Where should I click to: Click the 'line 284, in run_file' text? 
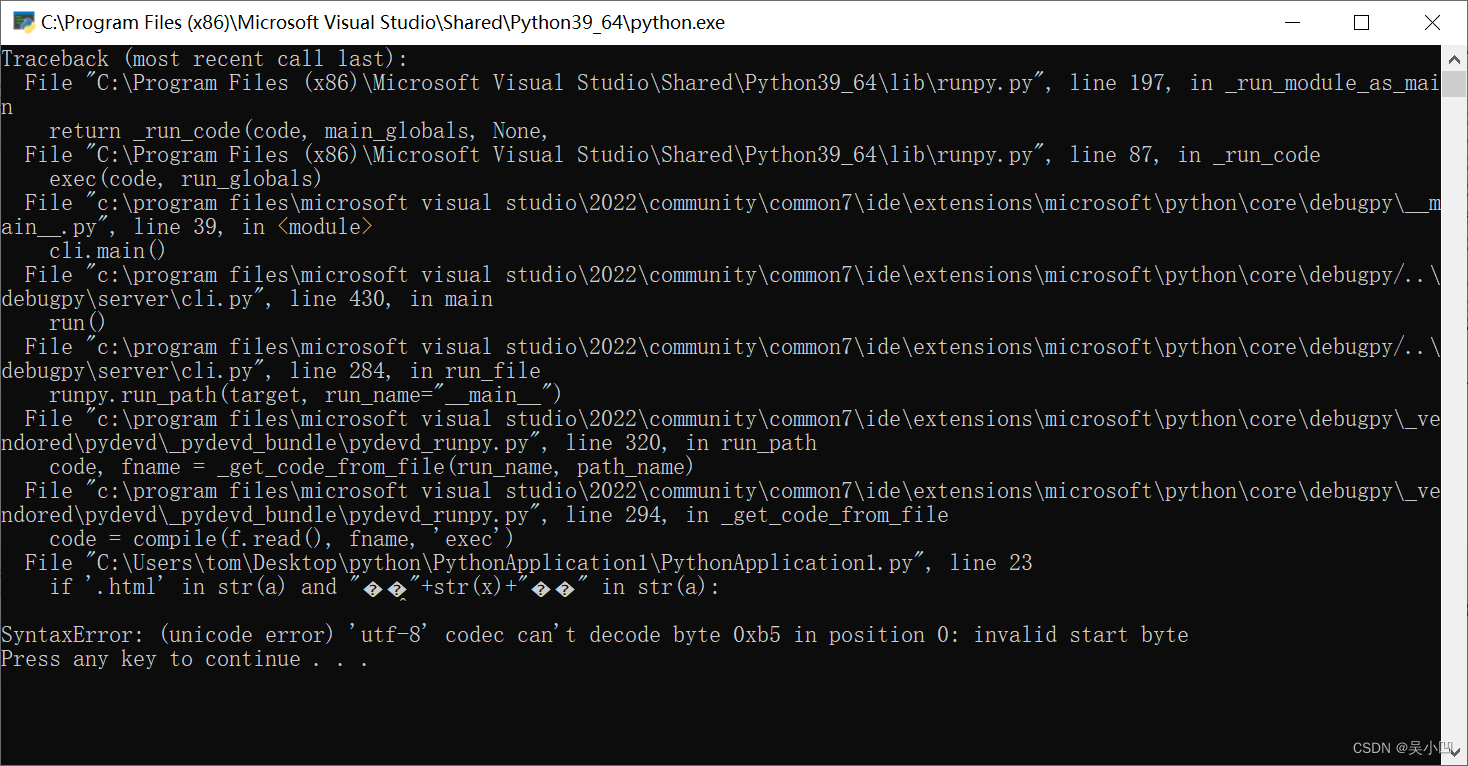point(415,371)
